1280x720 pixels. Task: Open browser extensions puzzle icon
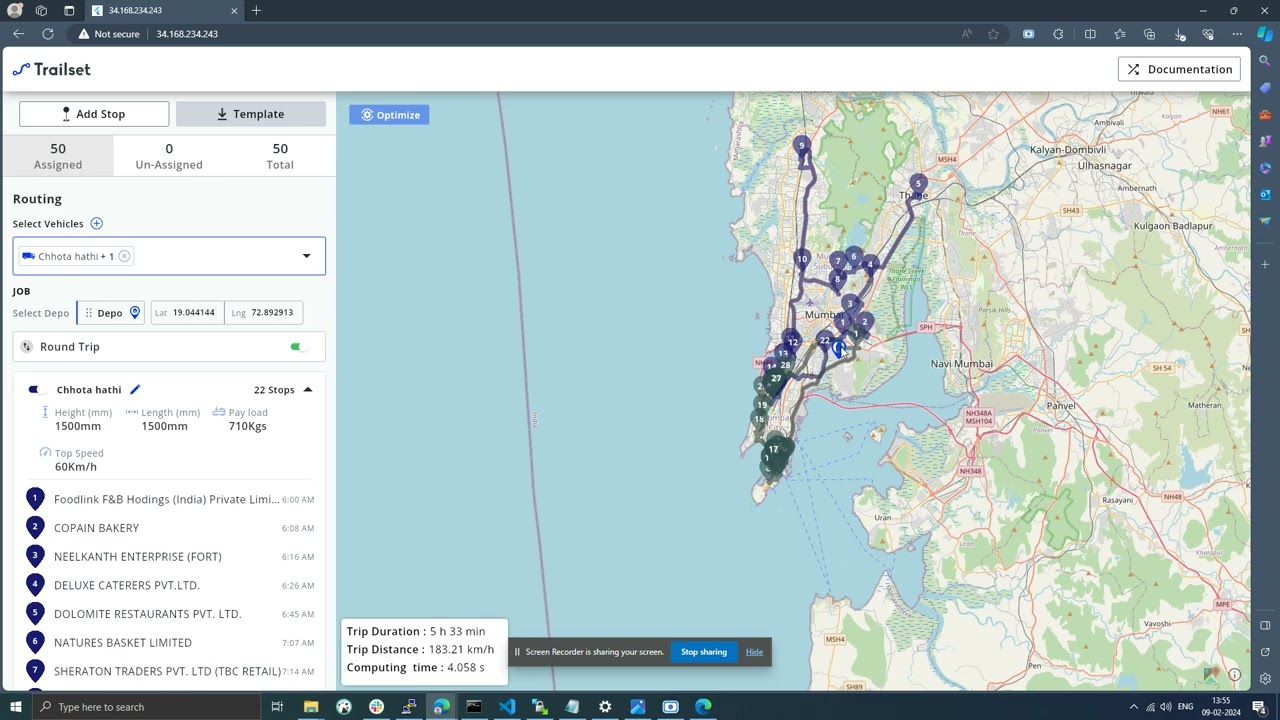pyautogui.click(x=1058, y=34)
